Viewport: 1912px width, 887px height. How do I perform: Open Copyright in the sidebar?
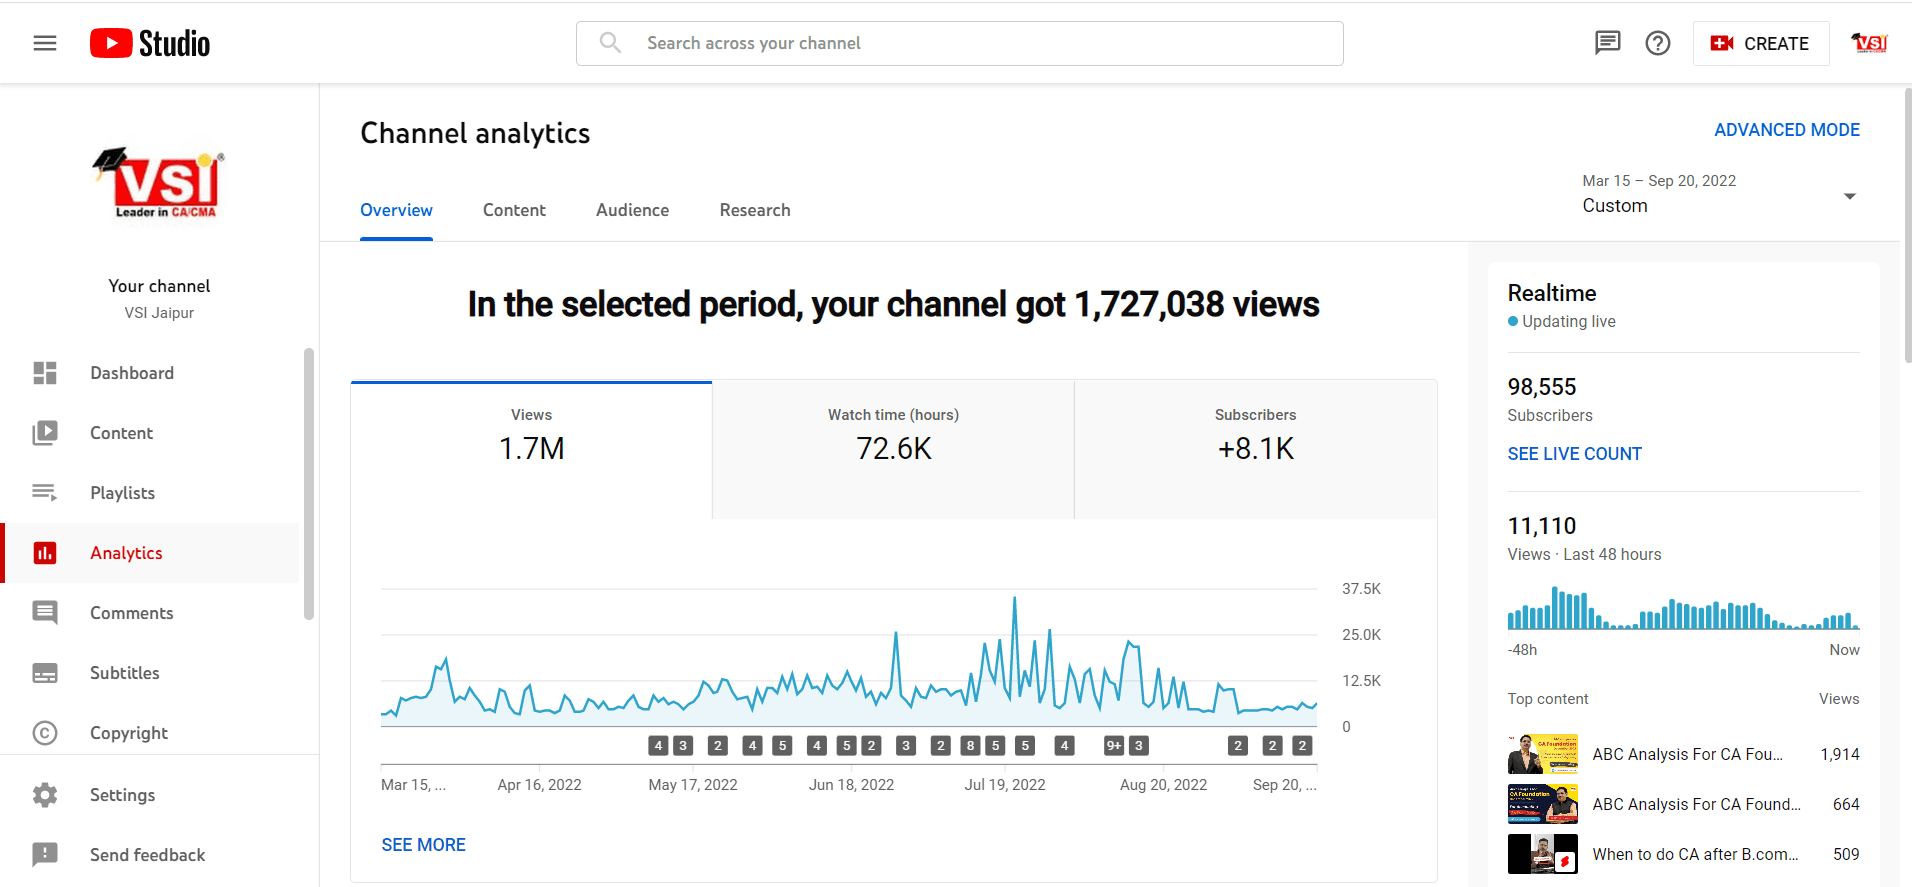tap(150, 733)
